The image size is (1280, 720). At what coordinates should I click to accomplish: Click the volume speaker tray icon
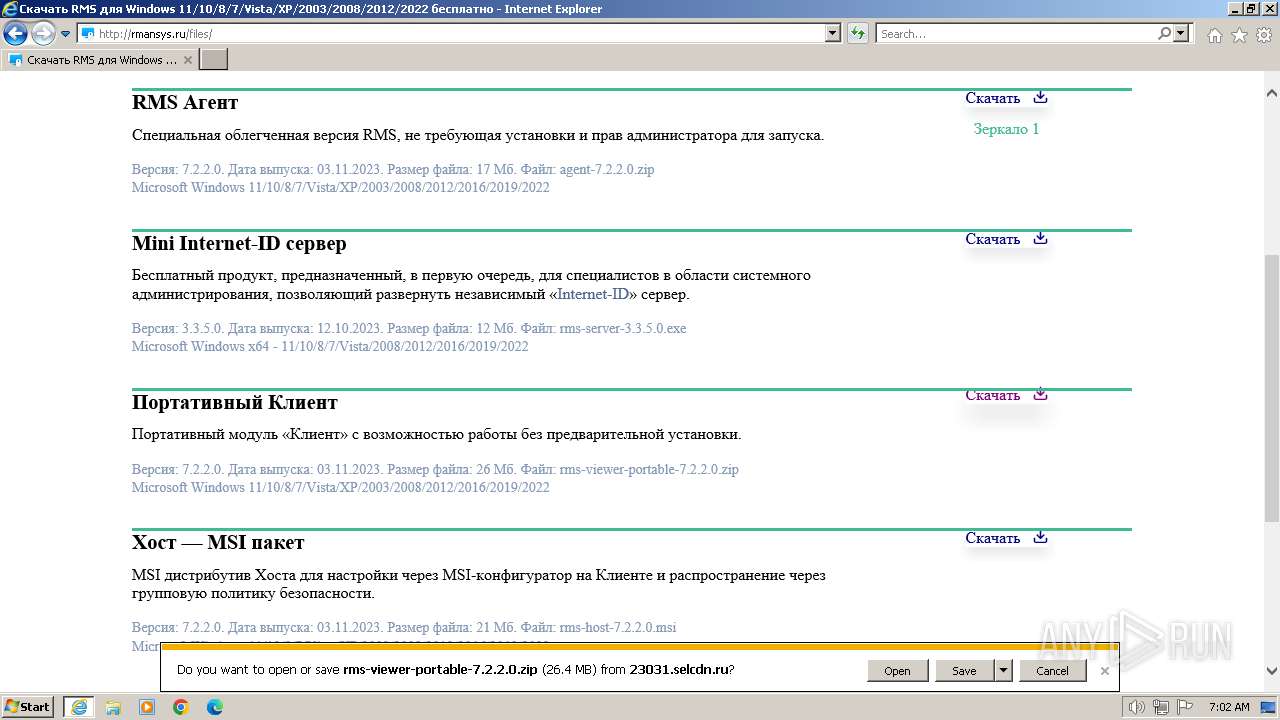pos(1137,707)
